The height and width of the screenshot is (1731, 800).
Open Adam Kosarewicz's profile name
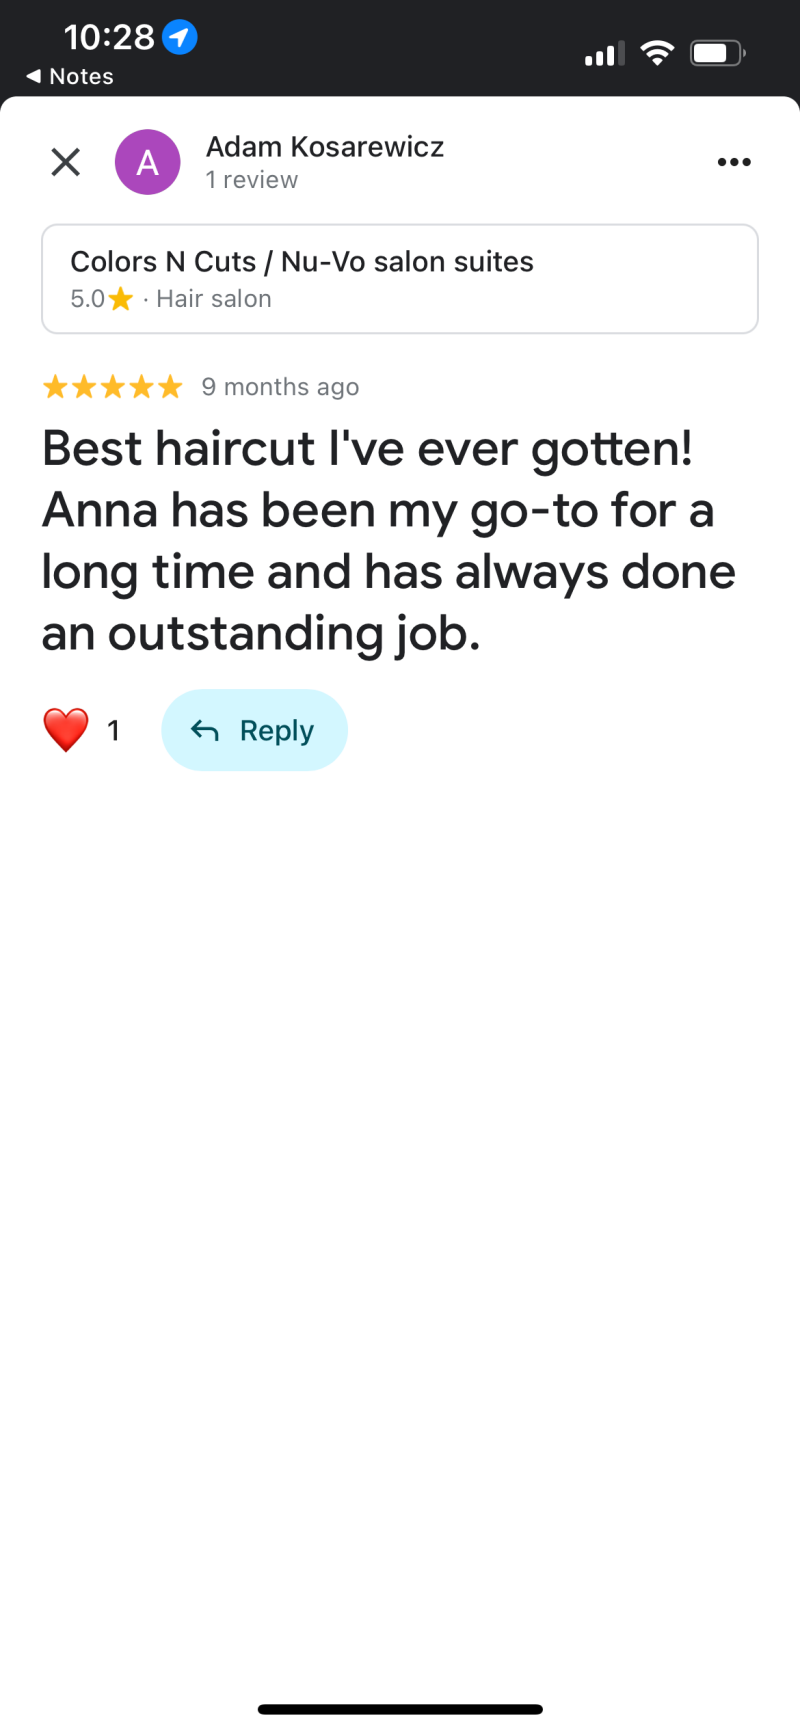click(325, 147)
